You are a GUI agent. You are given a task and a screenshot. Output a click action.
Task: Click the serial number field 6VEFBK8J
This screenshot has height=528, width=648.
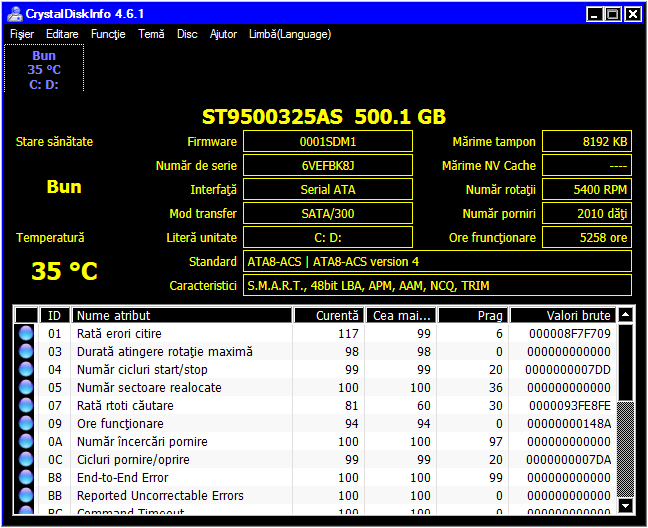(x=328, y=166)
